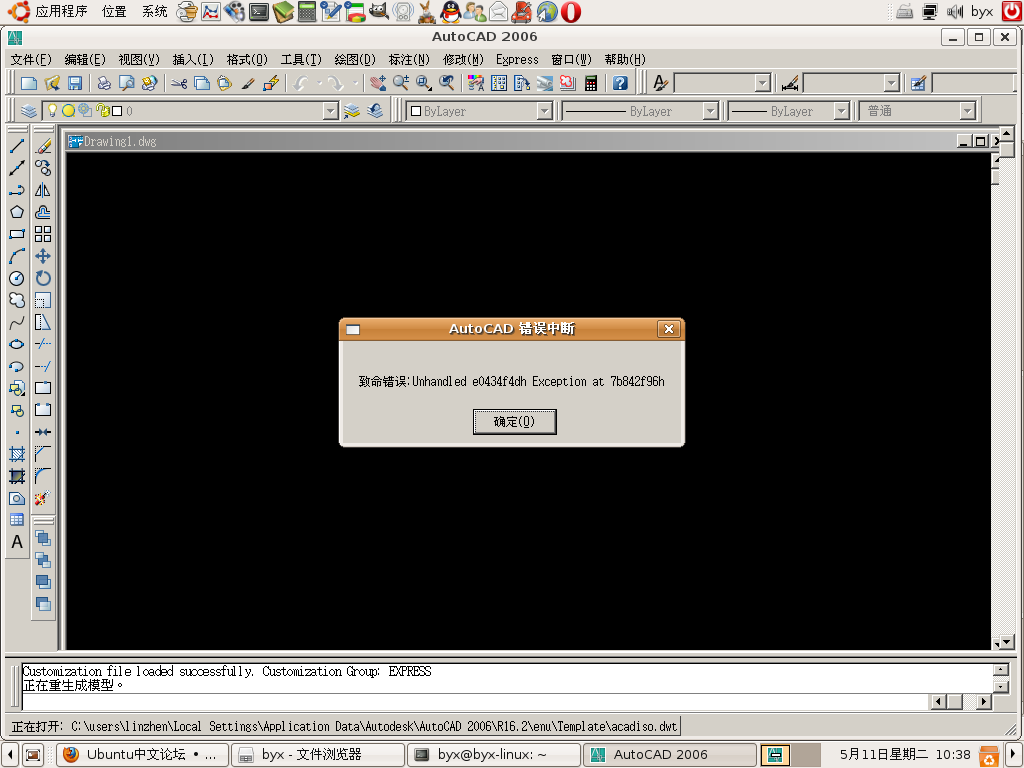
Task: Expand the dimension style dropdown arrow
Action: (892, 83)
